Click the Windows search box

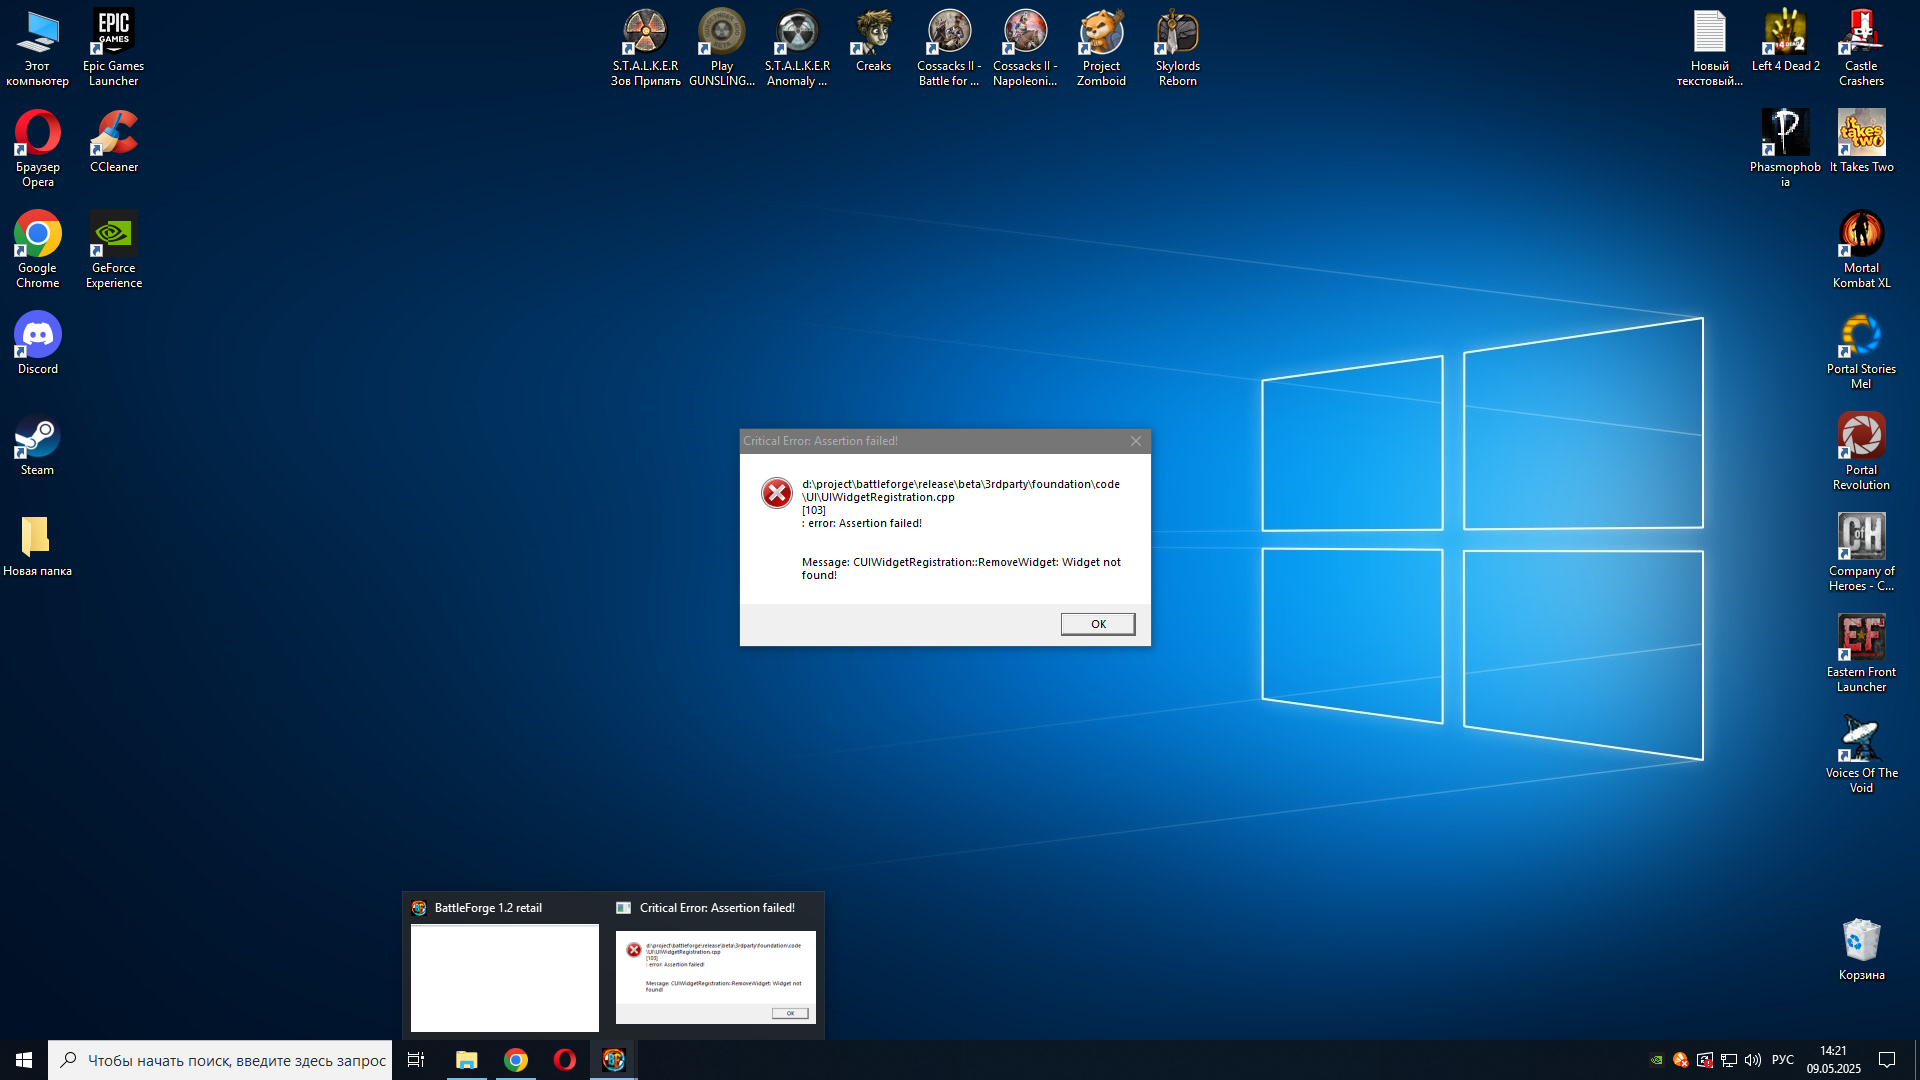221,1060
